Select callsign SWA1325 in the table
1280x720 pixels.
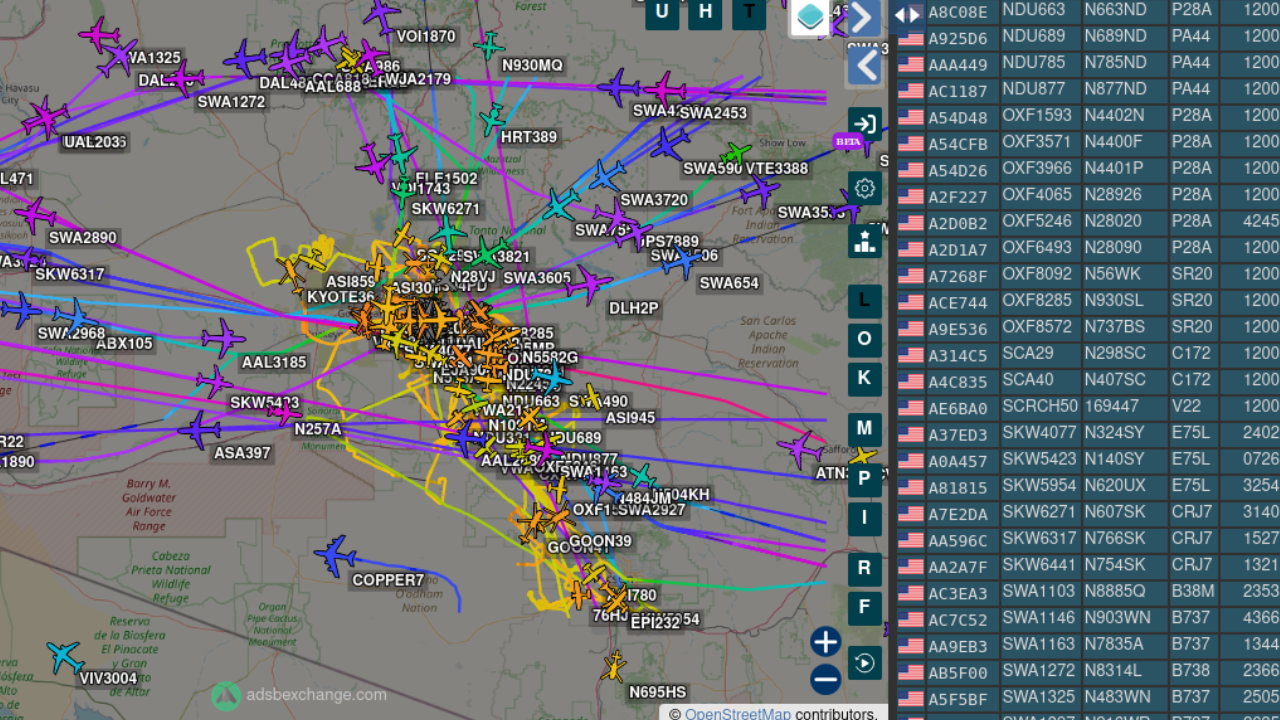(1039, 697)
